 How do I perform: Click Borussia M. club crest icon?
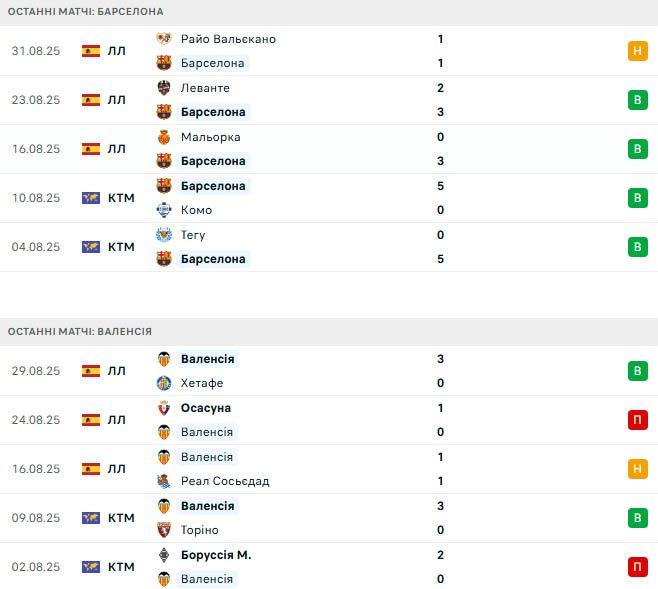click(x=165, y=555)
